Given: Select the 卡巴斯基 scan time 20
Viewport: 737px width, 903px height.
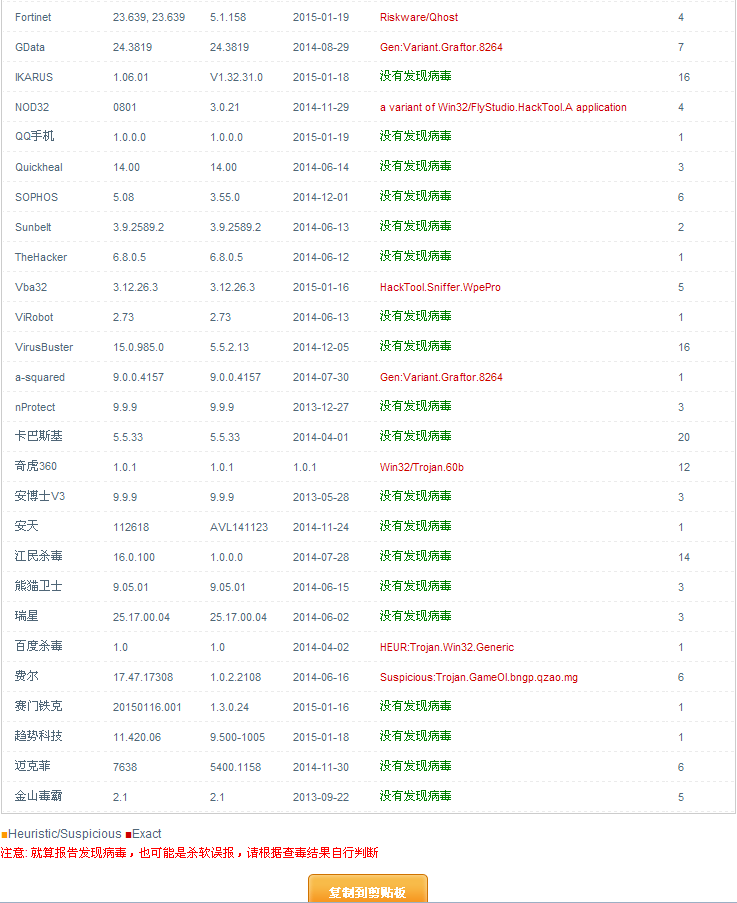Looking at the screenshot, I should pyautogui.click(x=683, y=437).
